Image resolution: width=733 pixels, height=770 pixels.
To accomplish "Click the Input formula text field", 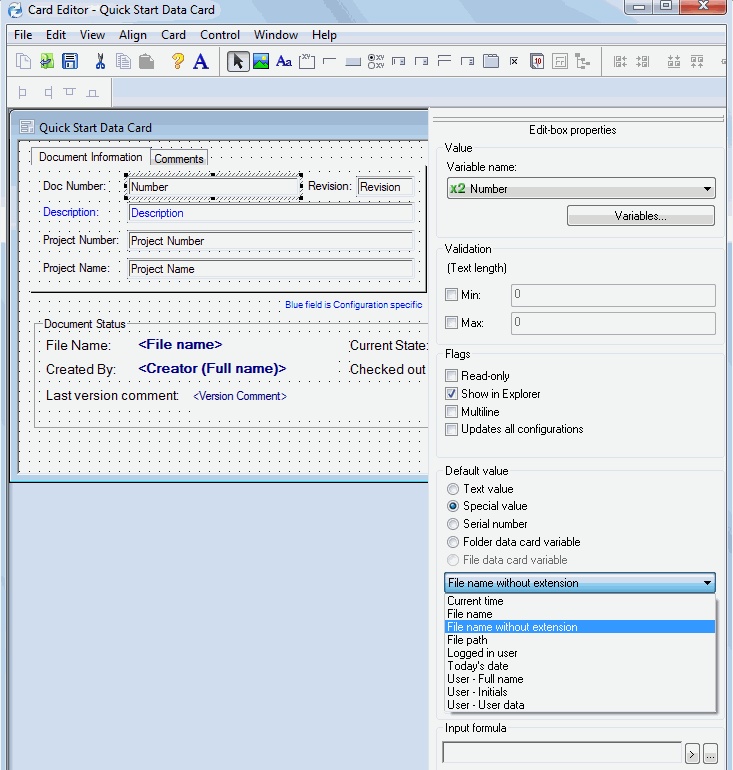I will (562, 753).
